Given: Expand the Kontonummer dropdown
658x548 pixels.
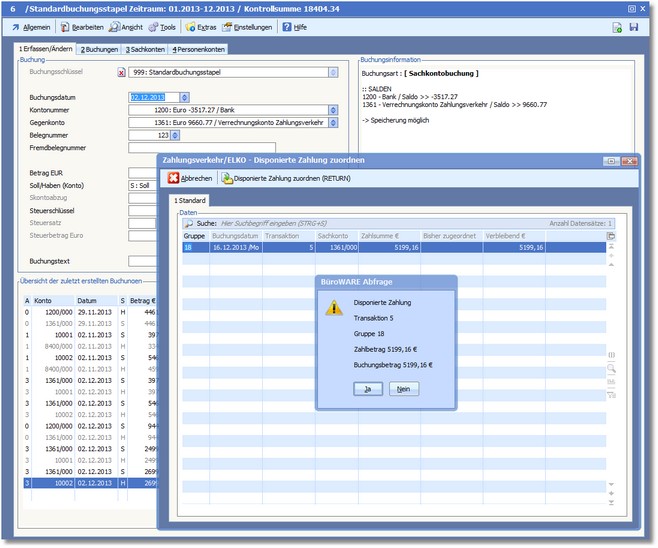Looking at the screenshot, I should point(333,109).
